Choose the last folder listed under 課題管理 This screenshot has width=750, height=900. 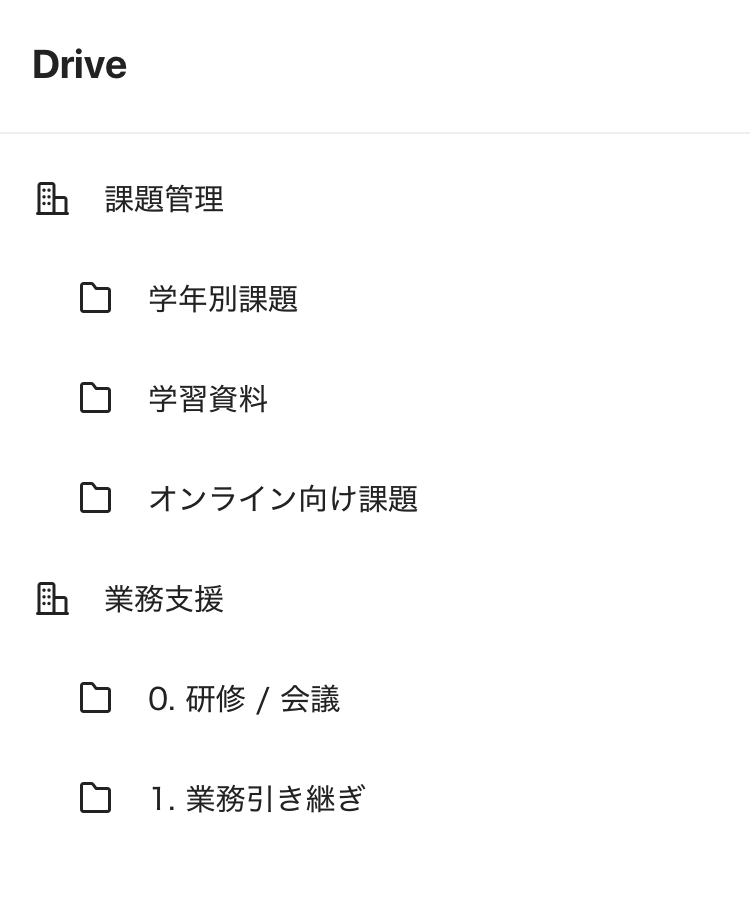coord(283,499)
